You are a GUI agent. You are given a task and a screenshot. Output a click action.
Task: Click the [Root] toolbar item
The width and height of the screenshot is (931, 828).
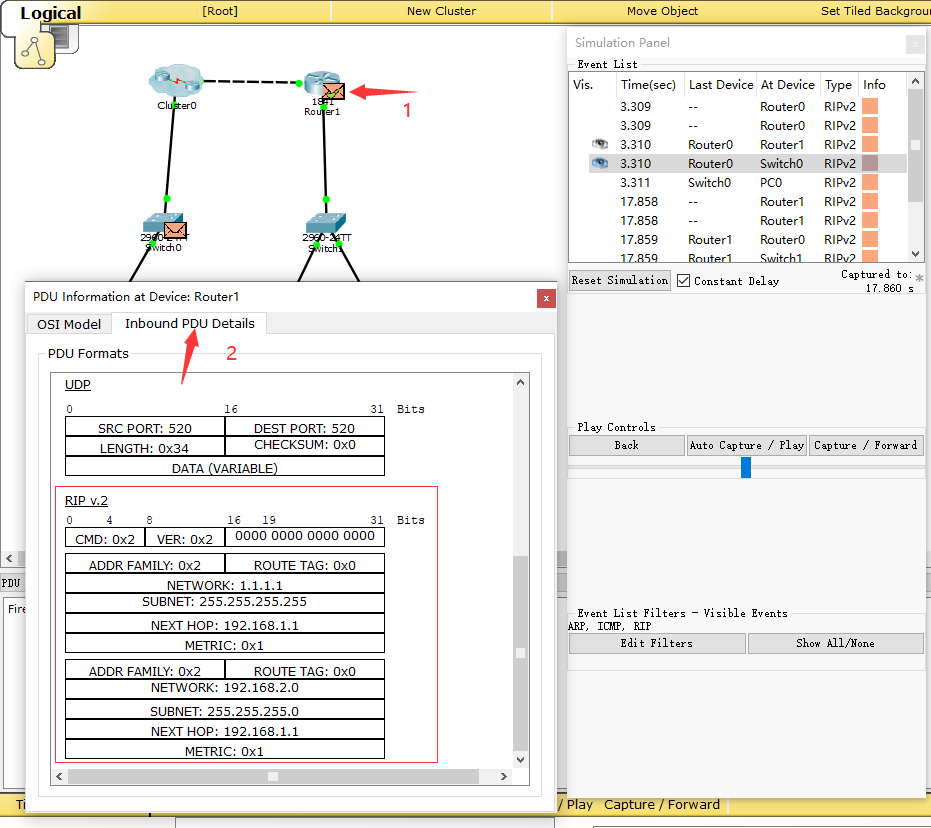(x=220, y=11)
